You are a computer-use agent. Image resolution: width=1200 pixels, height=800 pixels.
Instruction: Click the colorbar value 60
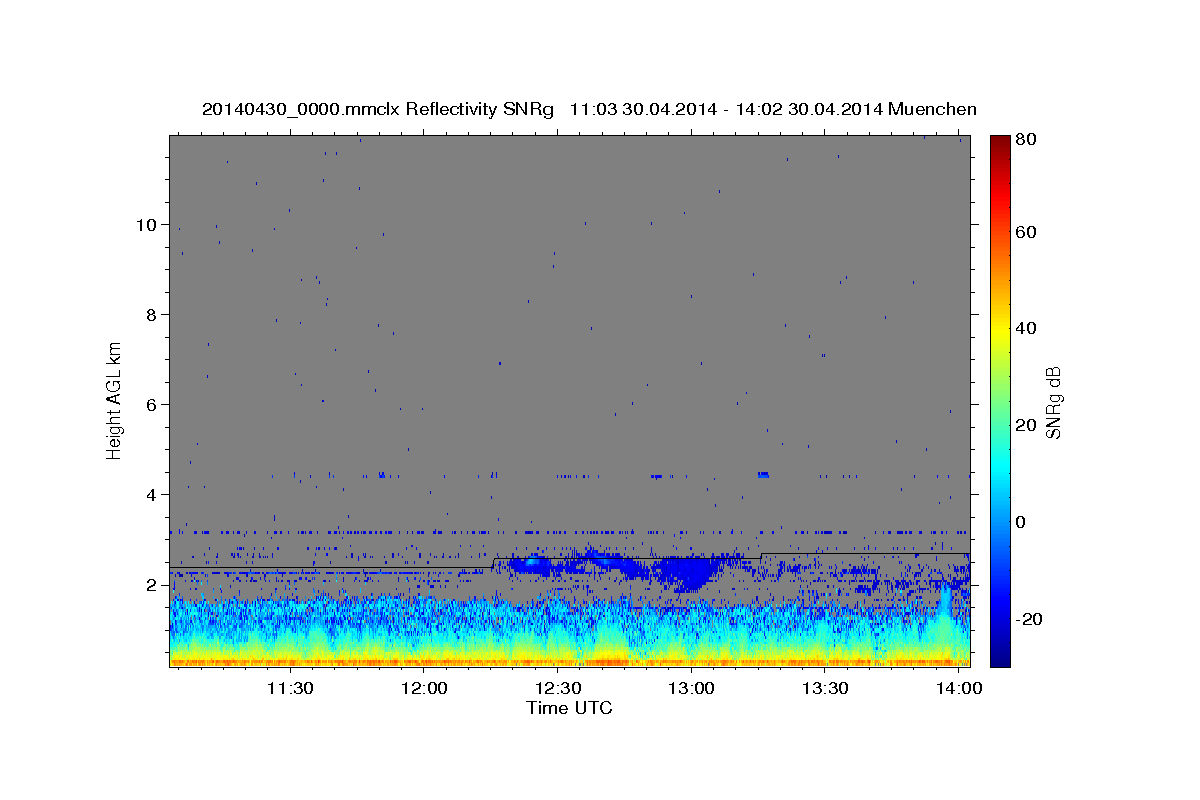click(x=1025, y=232)
